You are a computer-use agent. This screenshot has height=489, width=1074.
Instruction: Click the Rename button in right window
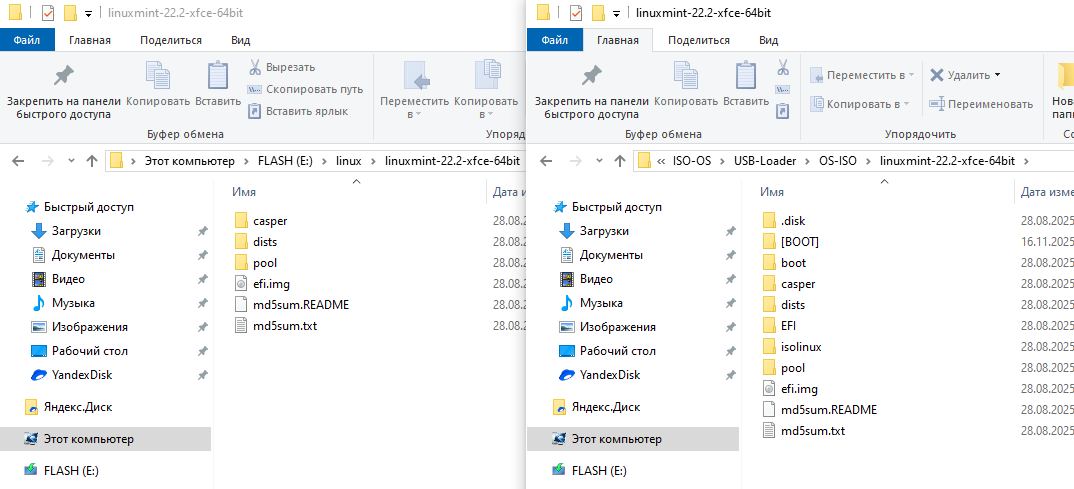[980, 104]
